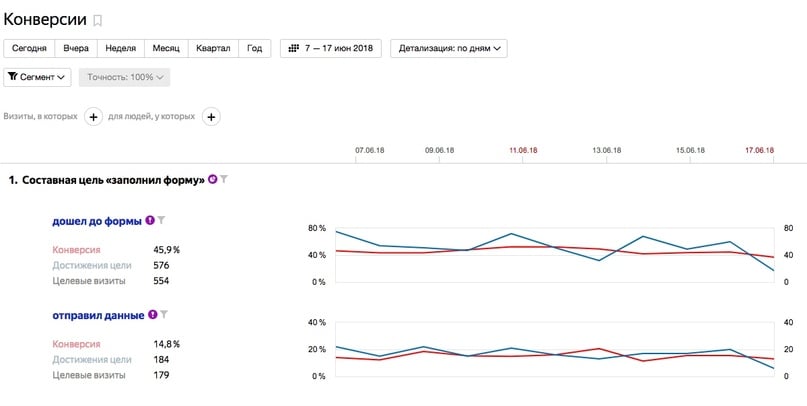
Task: Select the Неделя period tab
Action: tap(121, 48)
